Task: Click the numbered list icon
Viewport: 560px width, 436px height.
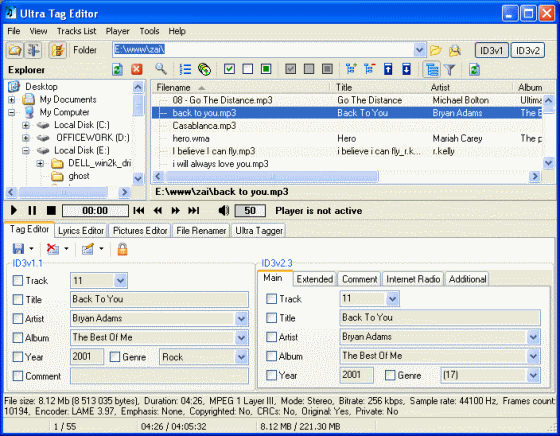Action: tap(185, 69)
